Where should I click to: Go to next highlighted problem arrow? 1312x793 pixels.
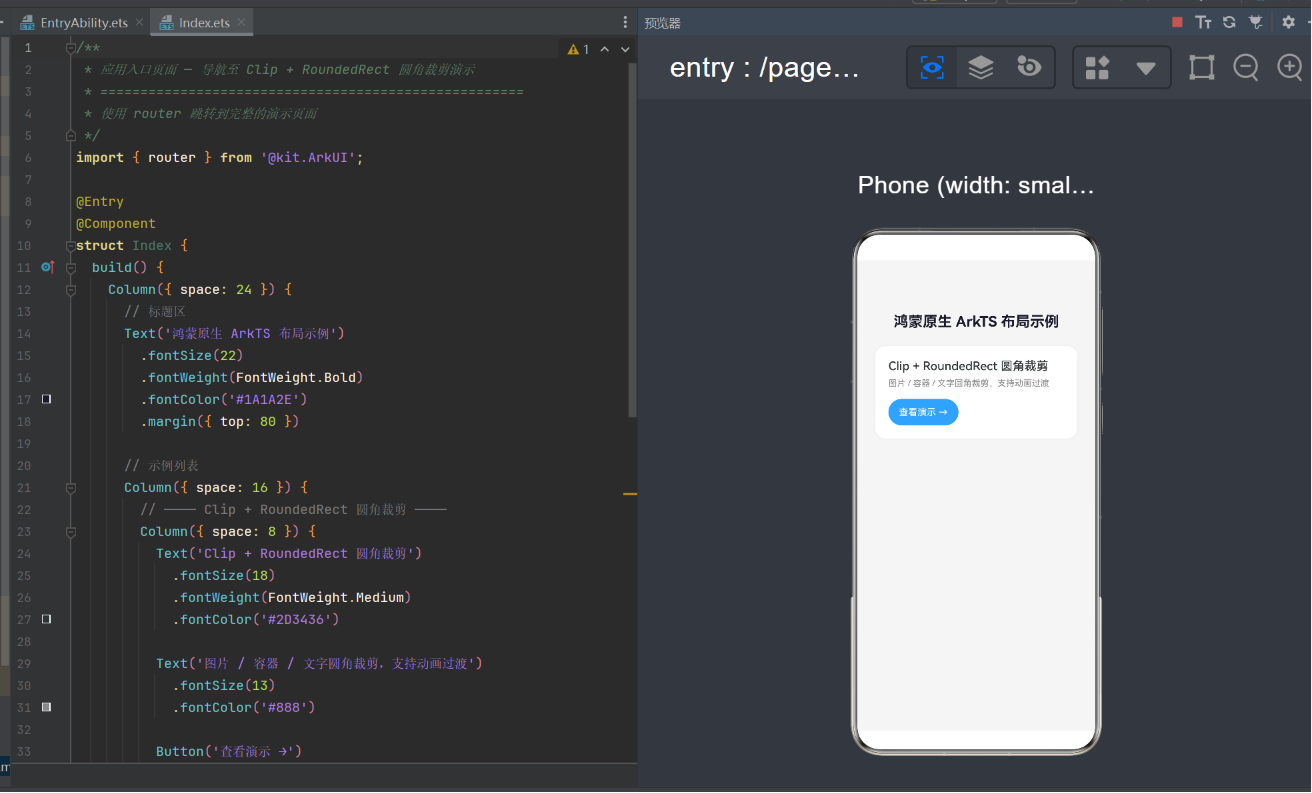point(625,49)
